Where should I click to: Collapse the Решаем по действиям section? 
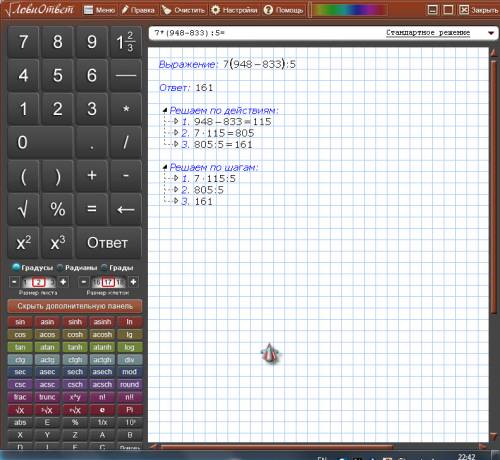[x=165, y=110]
